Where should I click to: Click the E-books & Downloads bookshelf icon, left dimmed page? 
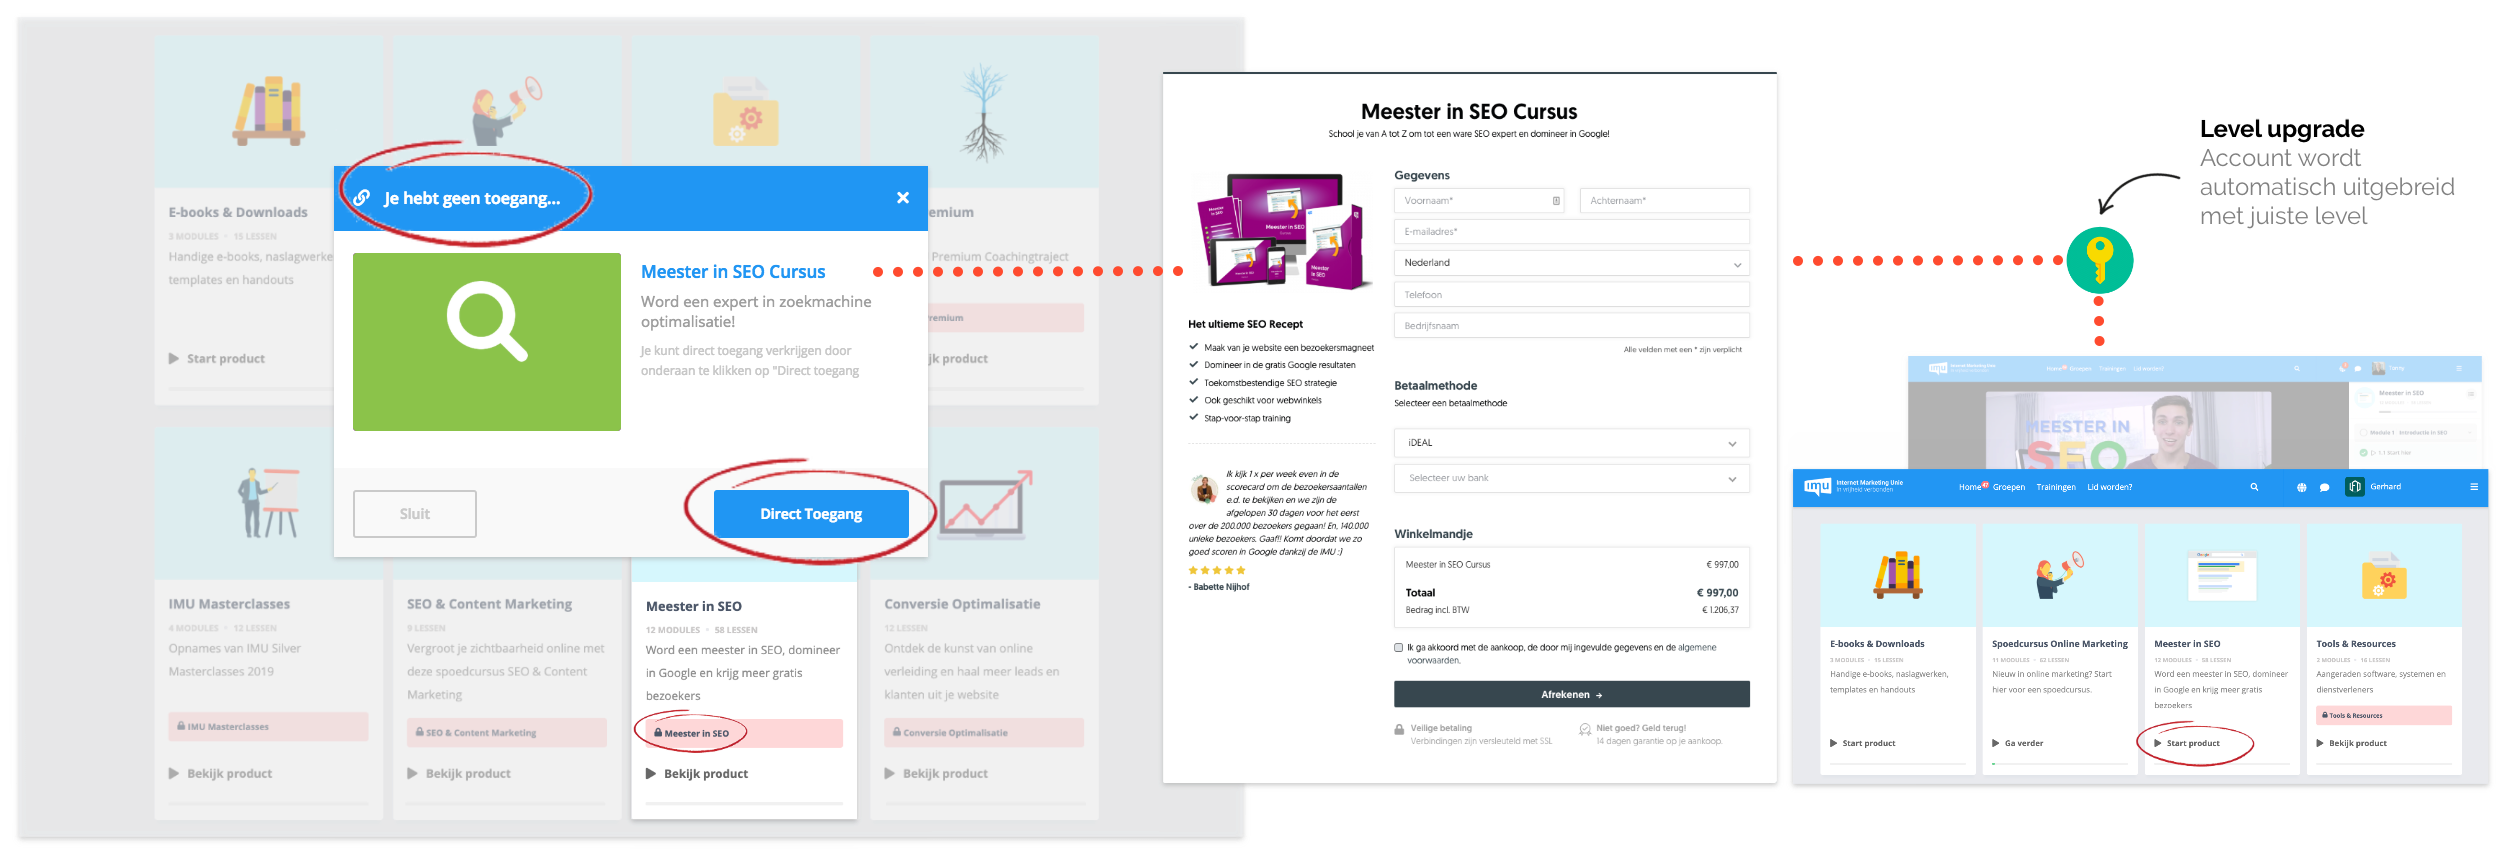(269, 110)
